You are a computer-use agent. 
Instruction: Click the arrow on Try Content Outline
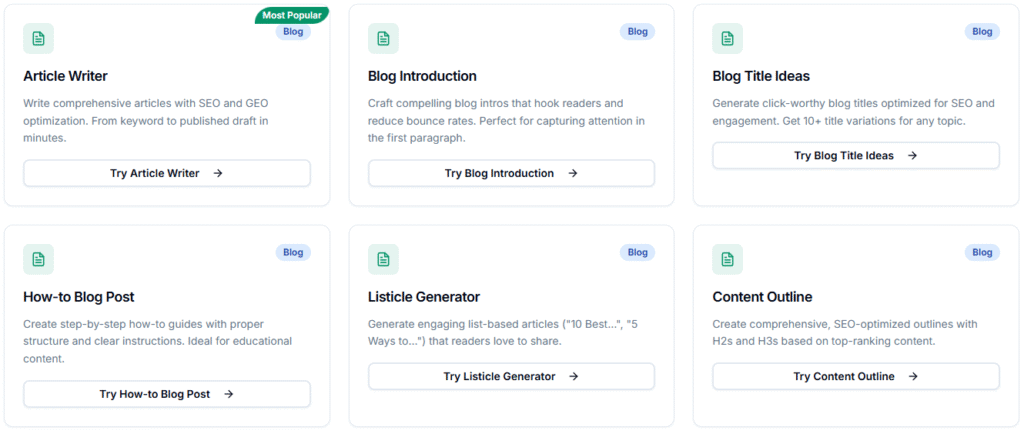(914, 376)
